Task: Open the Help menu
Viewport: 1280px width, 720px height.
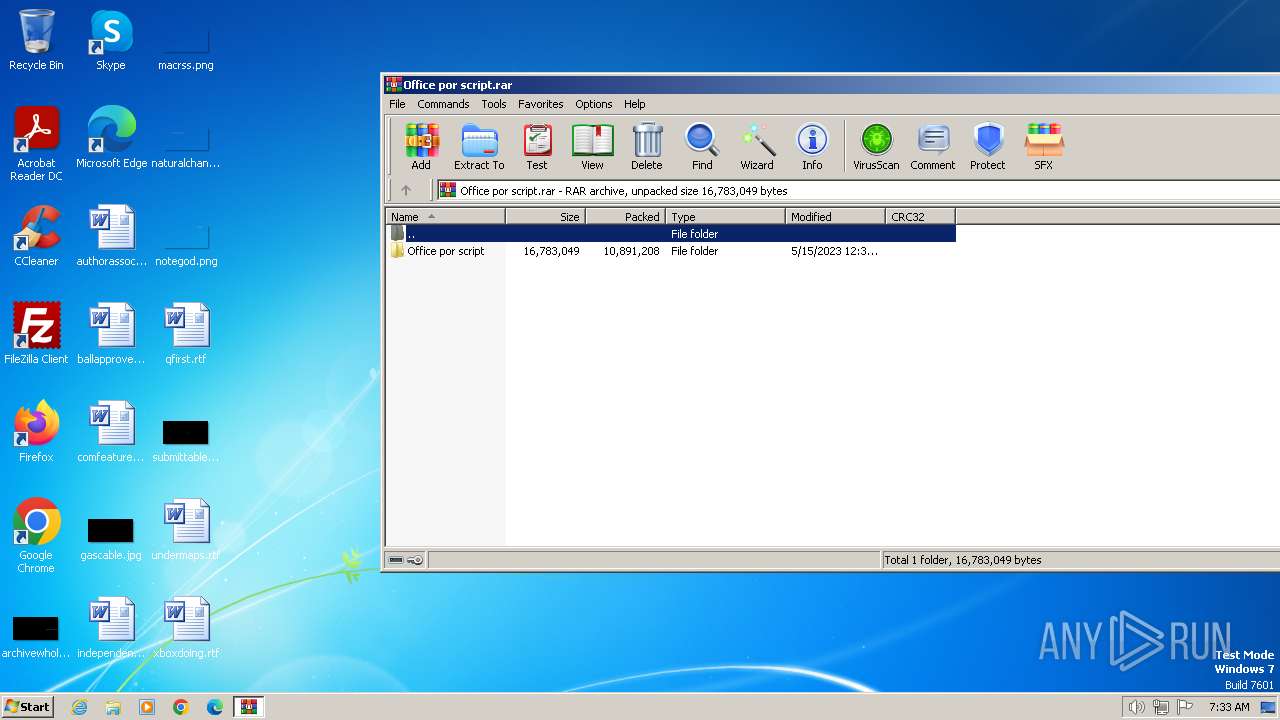Action: pyautogui.click(x=635, y=104)
